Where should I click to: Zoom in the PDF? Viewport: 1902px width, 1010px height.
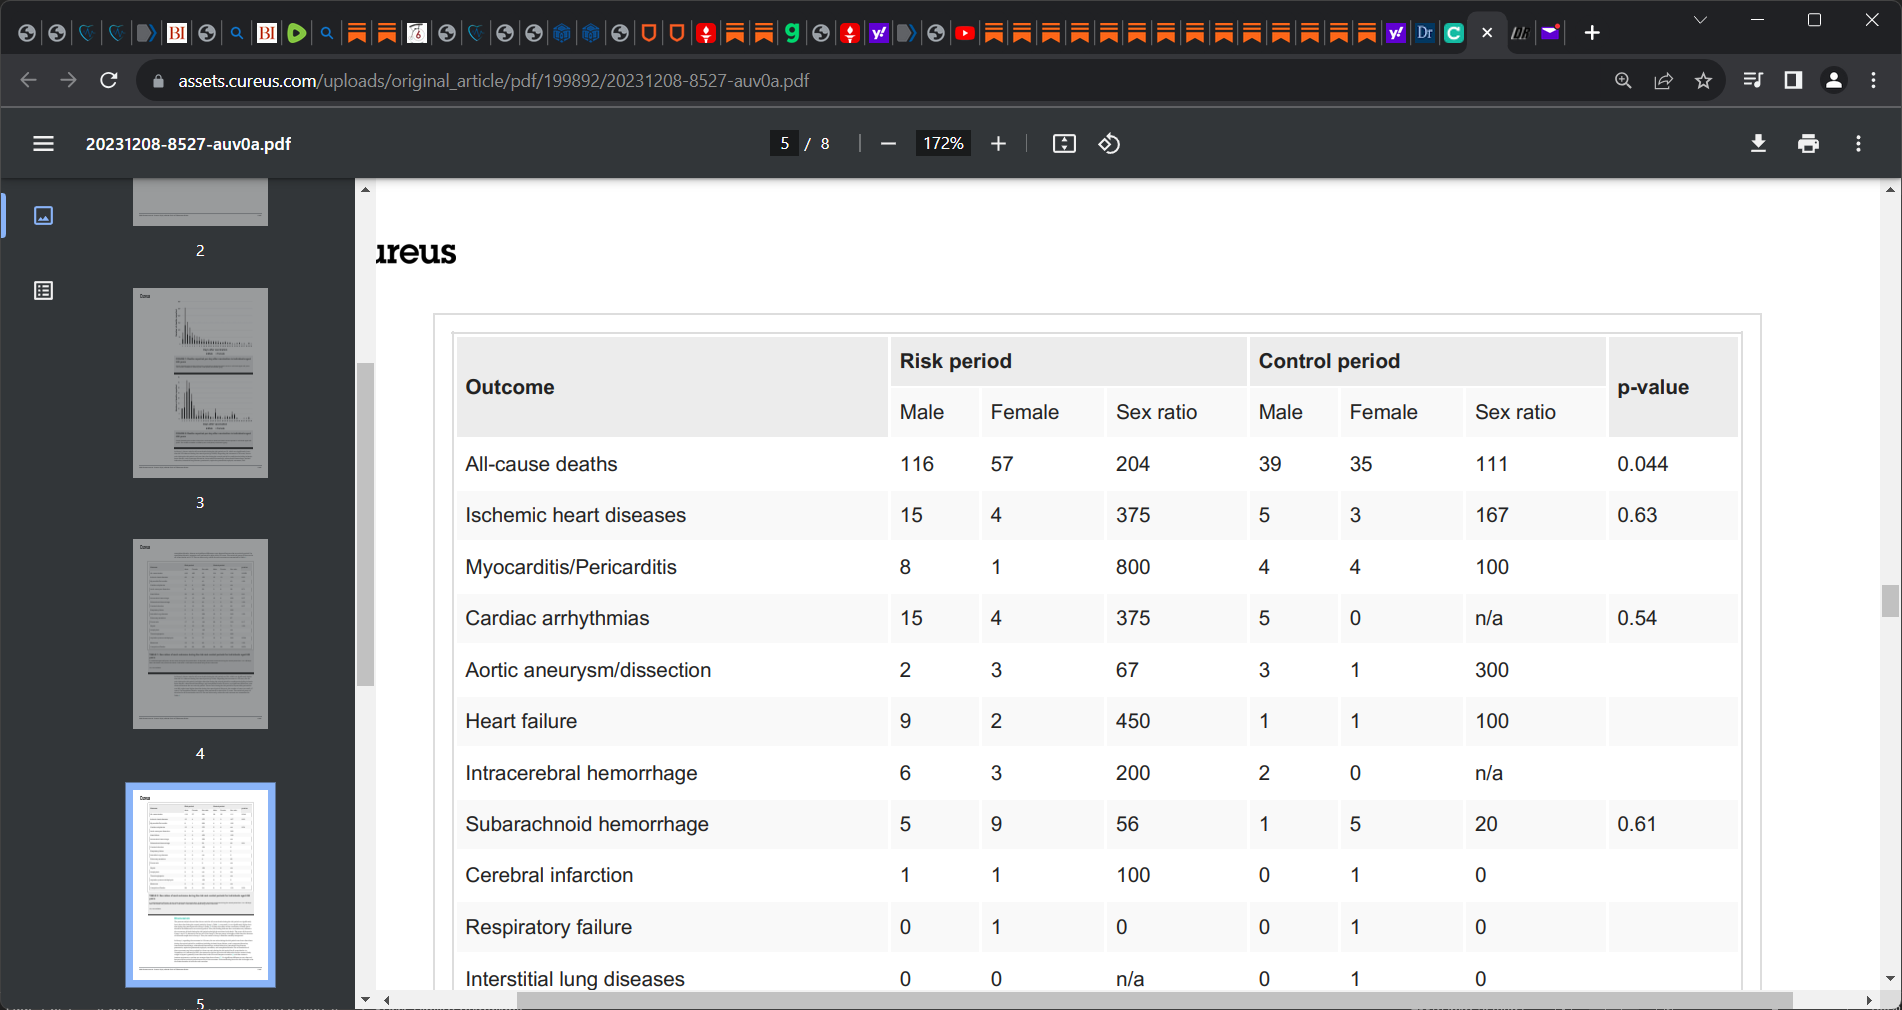click(x=998, y=144)
